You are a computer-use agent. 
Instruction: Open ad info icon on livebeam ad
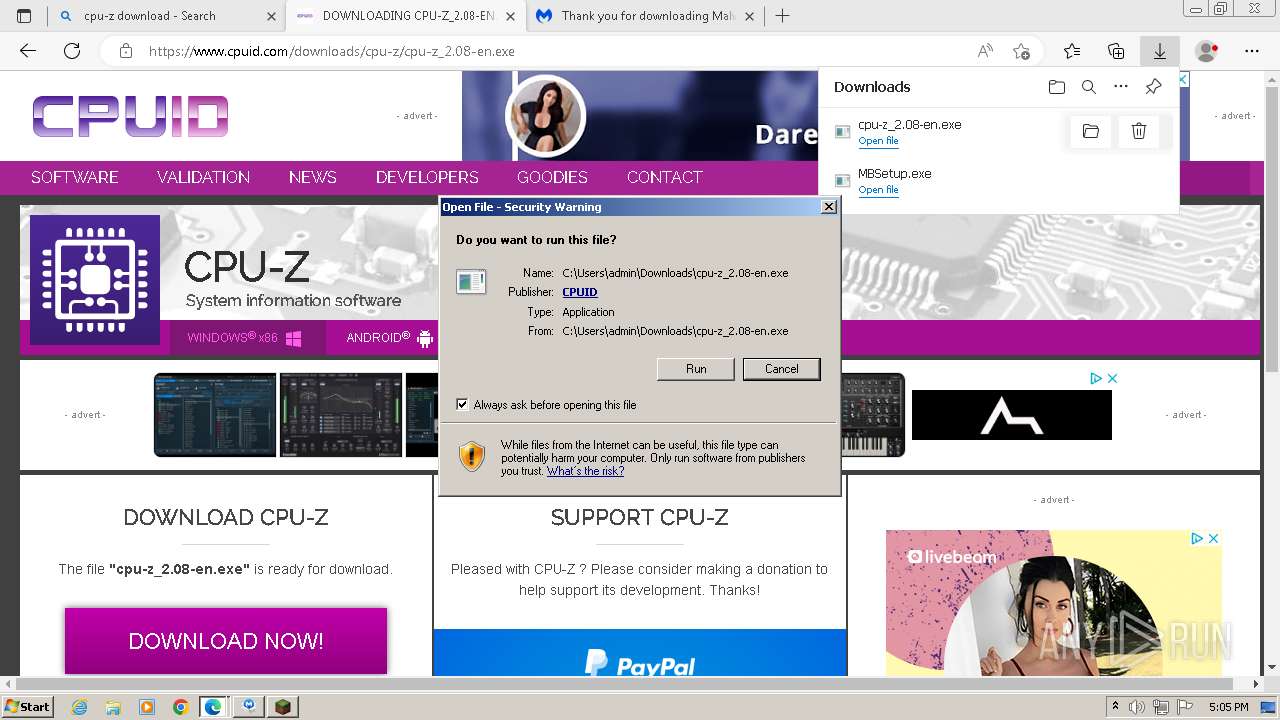[1197, 538]
